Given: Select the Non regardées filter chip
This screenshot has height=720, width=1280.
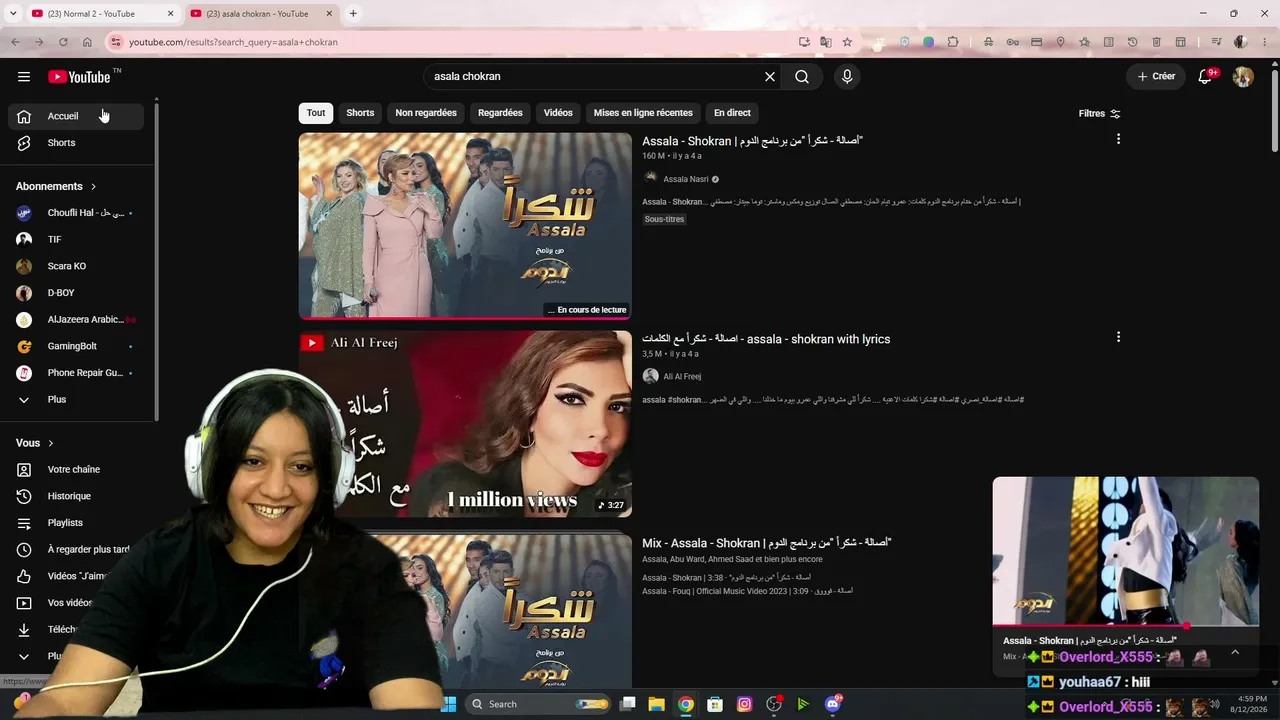Looking at the screenshot, I should point(426,113).
